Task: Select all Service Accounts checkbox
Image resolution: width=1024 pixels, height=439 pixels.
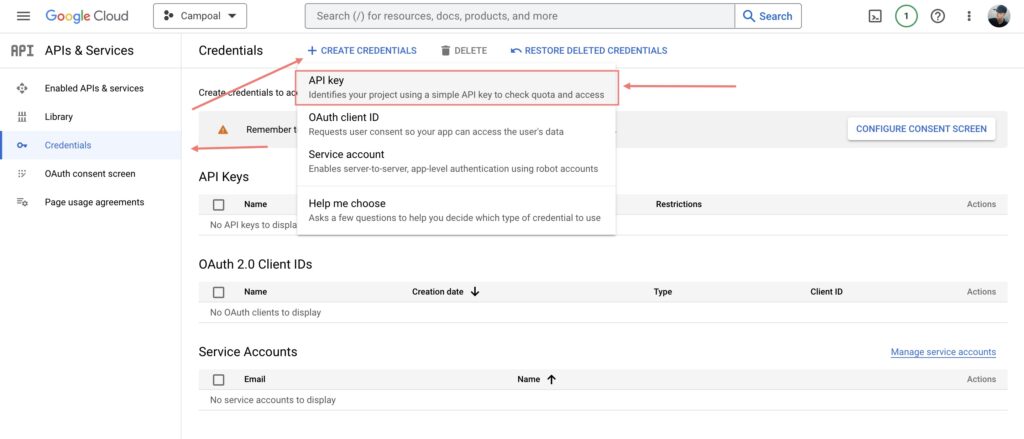Action: coord(219,380)
